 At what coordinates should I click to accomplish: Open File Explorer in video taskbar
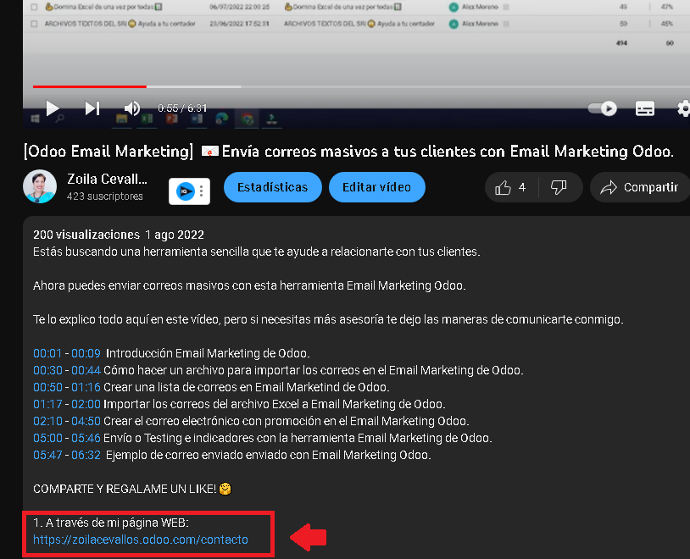pyautogui.click(x=122, y=118)
